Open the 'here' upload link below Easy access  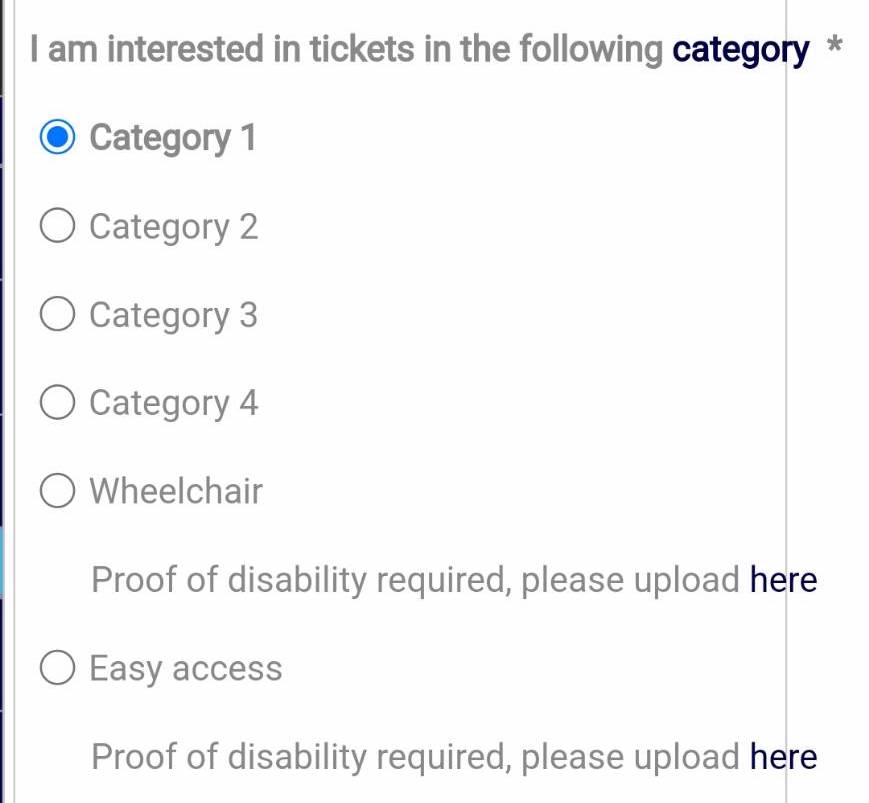[x=784, y=756]
